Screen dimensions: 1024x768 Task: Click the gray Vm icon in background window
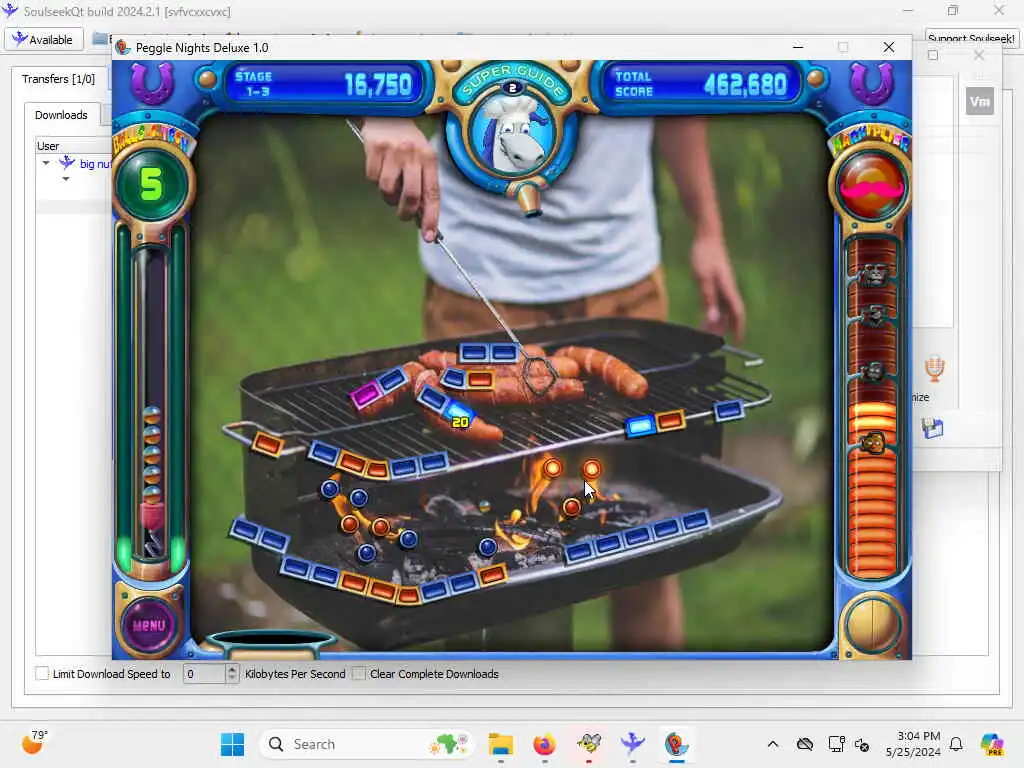980,102
